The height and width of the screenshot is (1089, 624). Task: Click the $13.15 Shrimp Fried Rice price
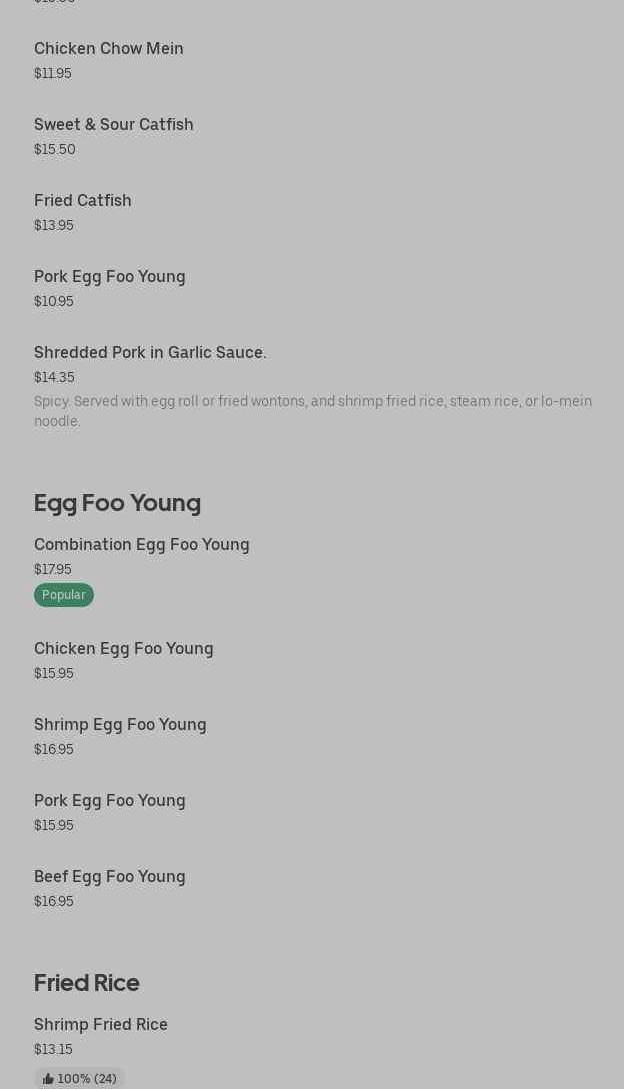pyautogui.click(x=53, y=1049)
